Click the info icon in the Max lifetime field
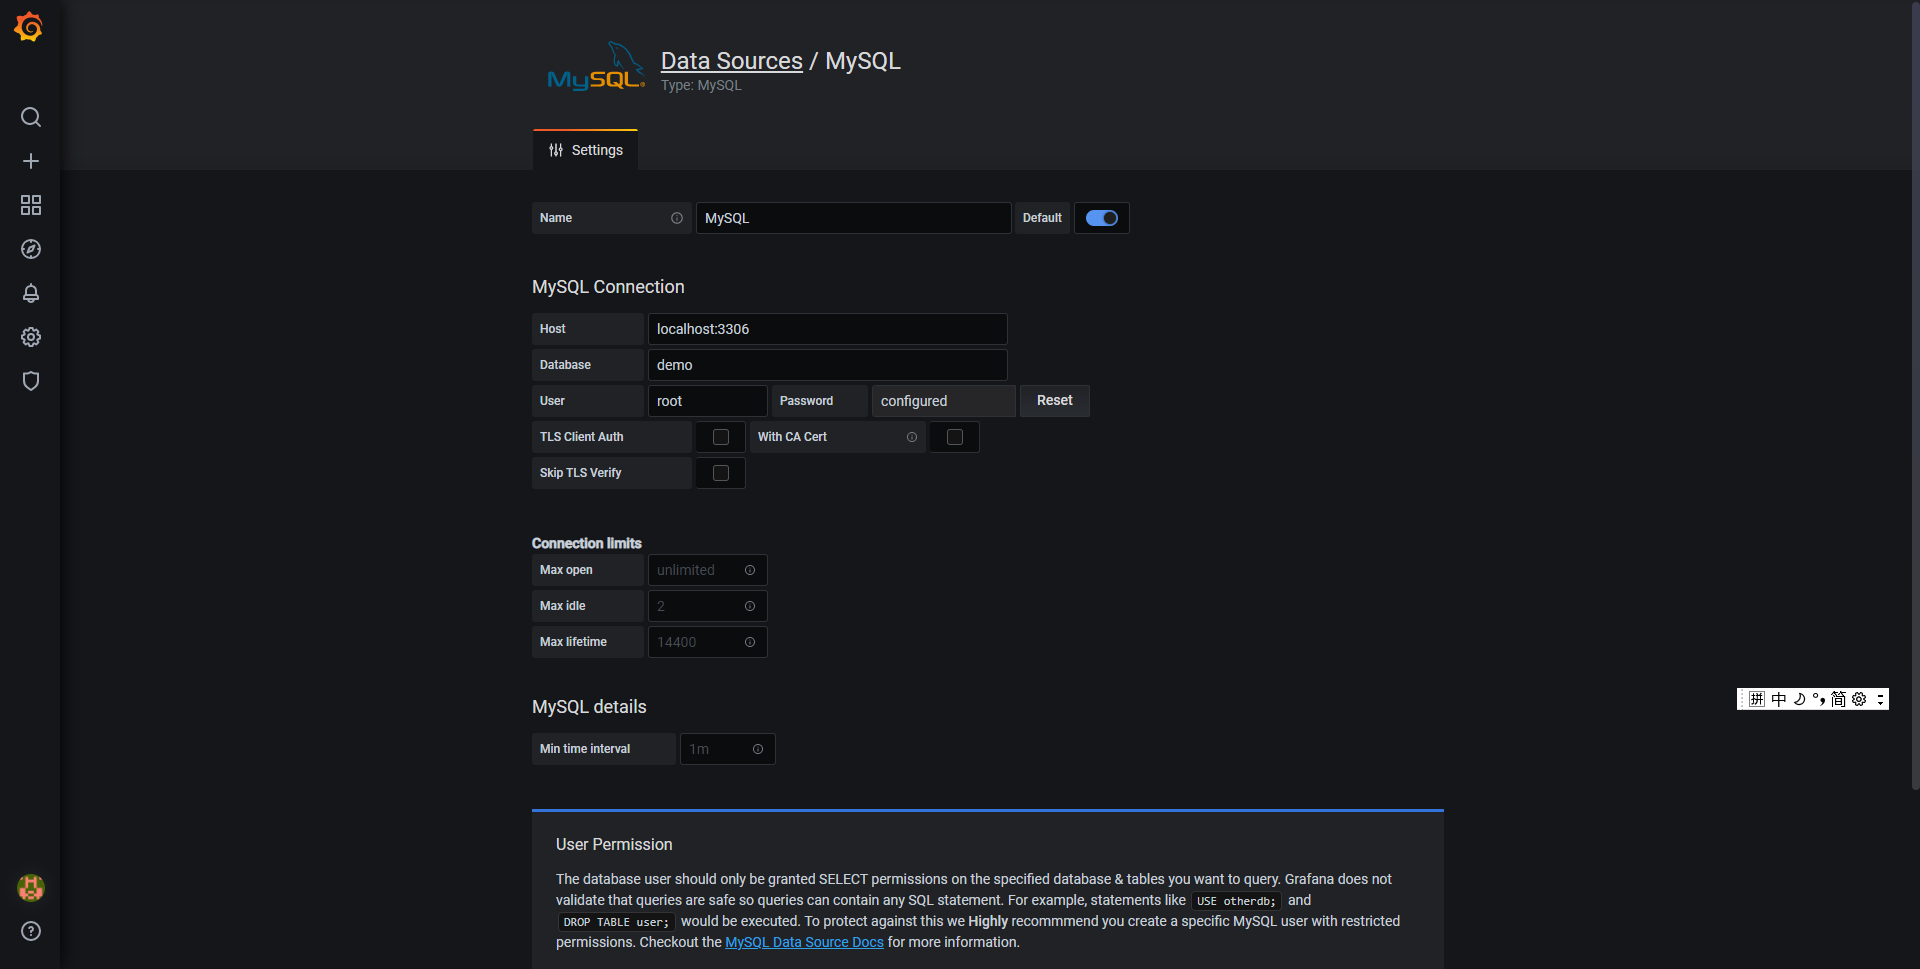1920x969 pixels. pos(750,642)
